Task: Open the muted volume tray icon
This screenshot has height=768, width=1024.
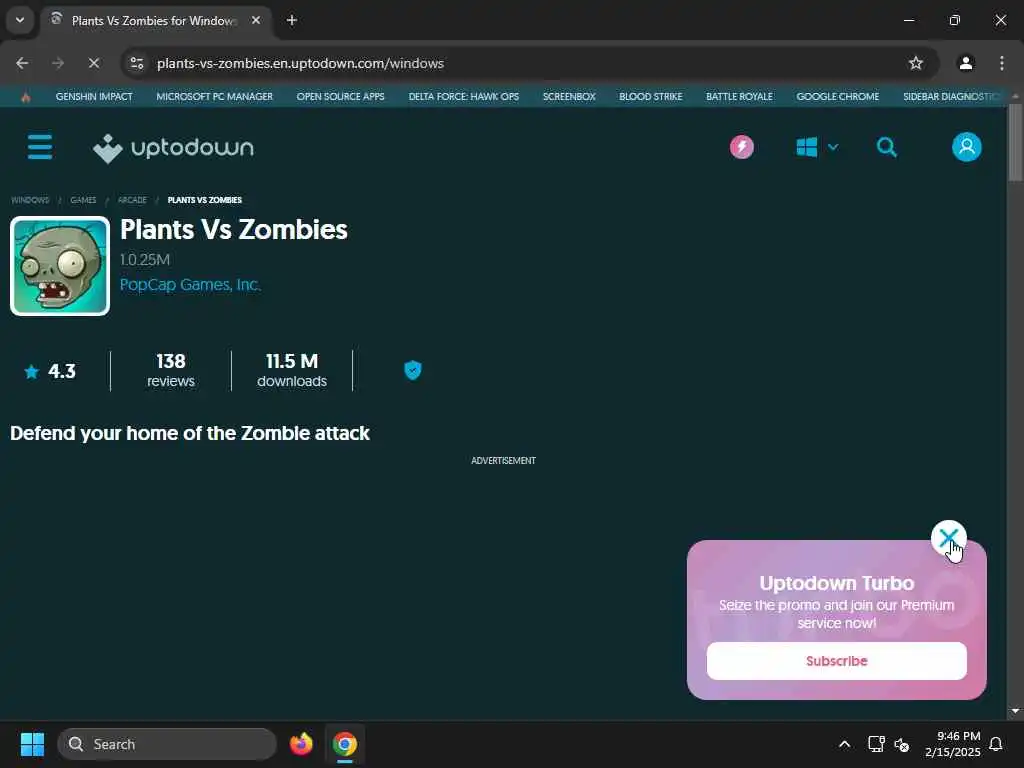Action: [x=902, y=744]
